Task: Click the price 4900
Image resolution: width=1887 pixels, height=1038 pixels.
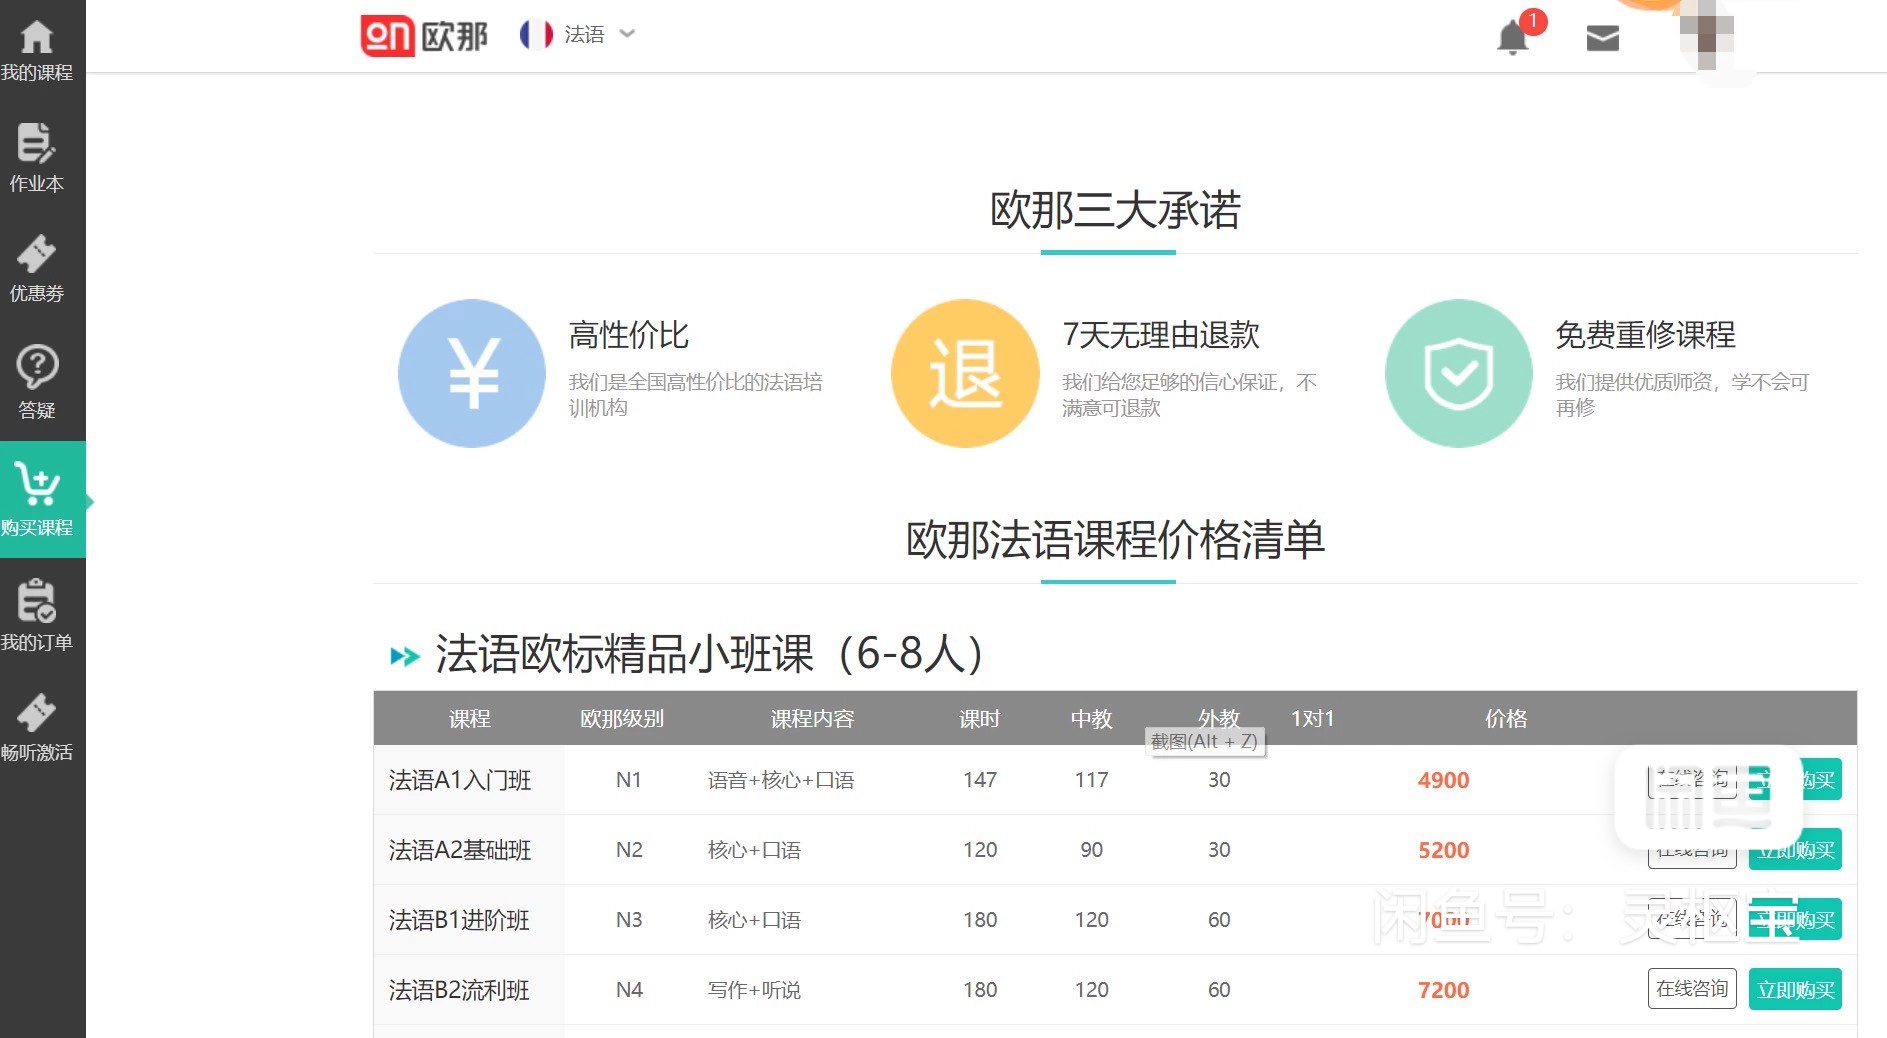Action: pos(1443,780)
